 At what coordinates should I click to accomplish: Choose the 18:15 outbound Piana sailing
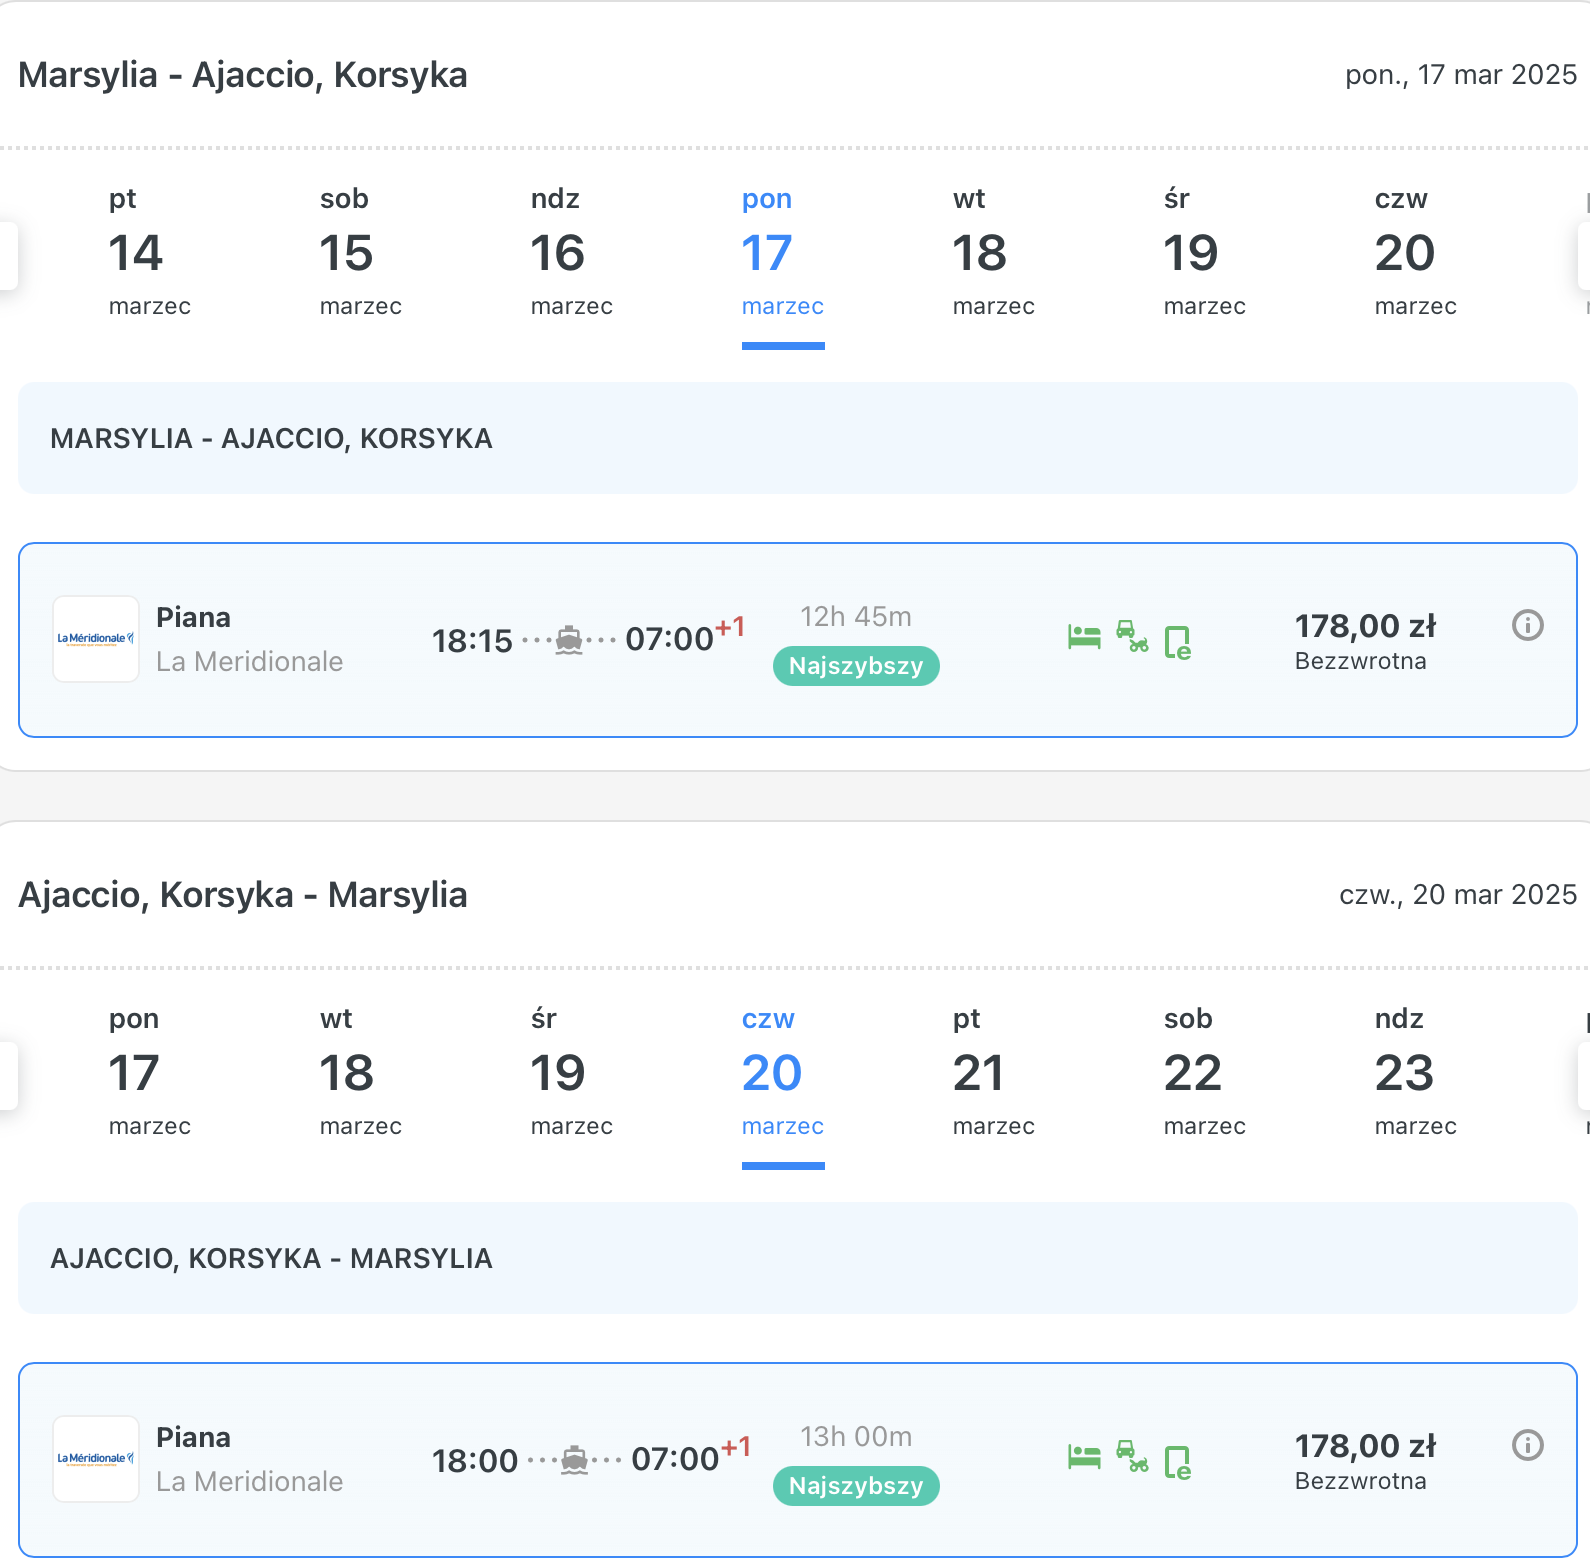tap(798, 640)
